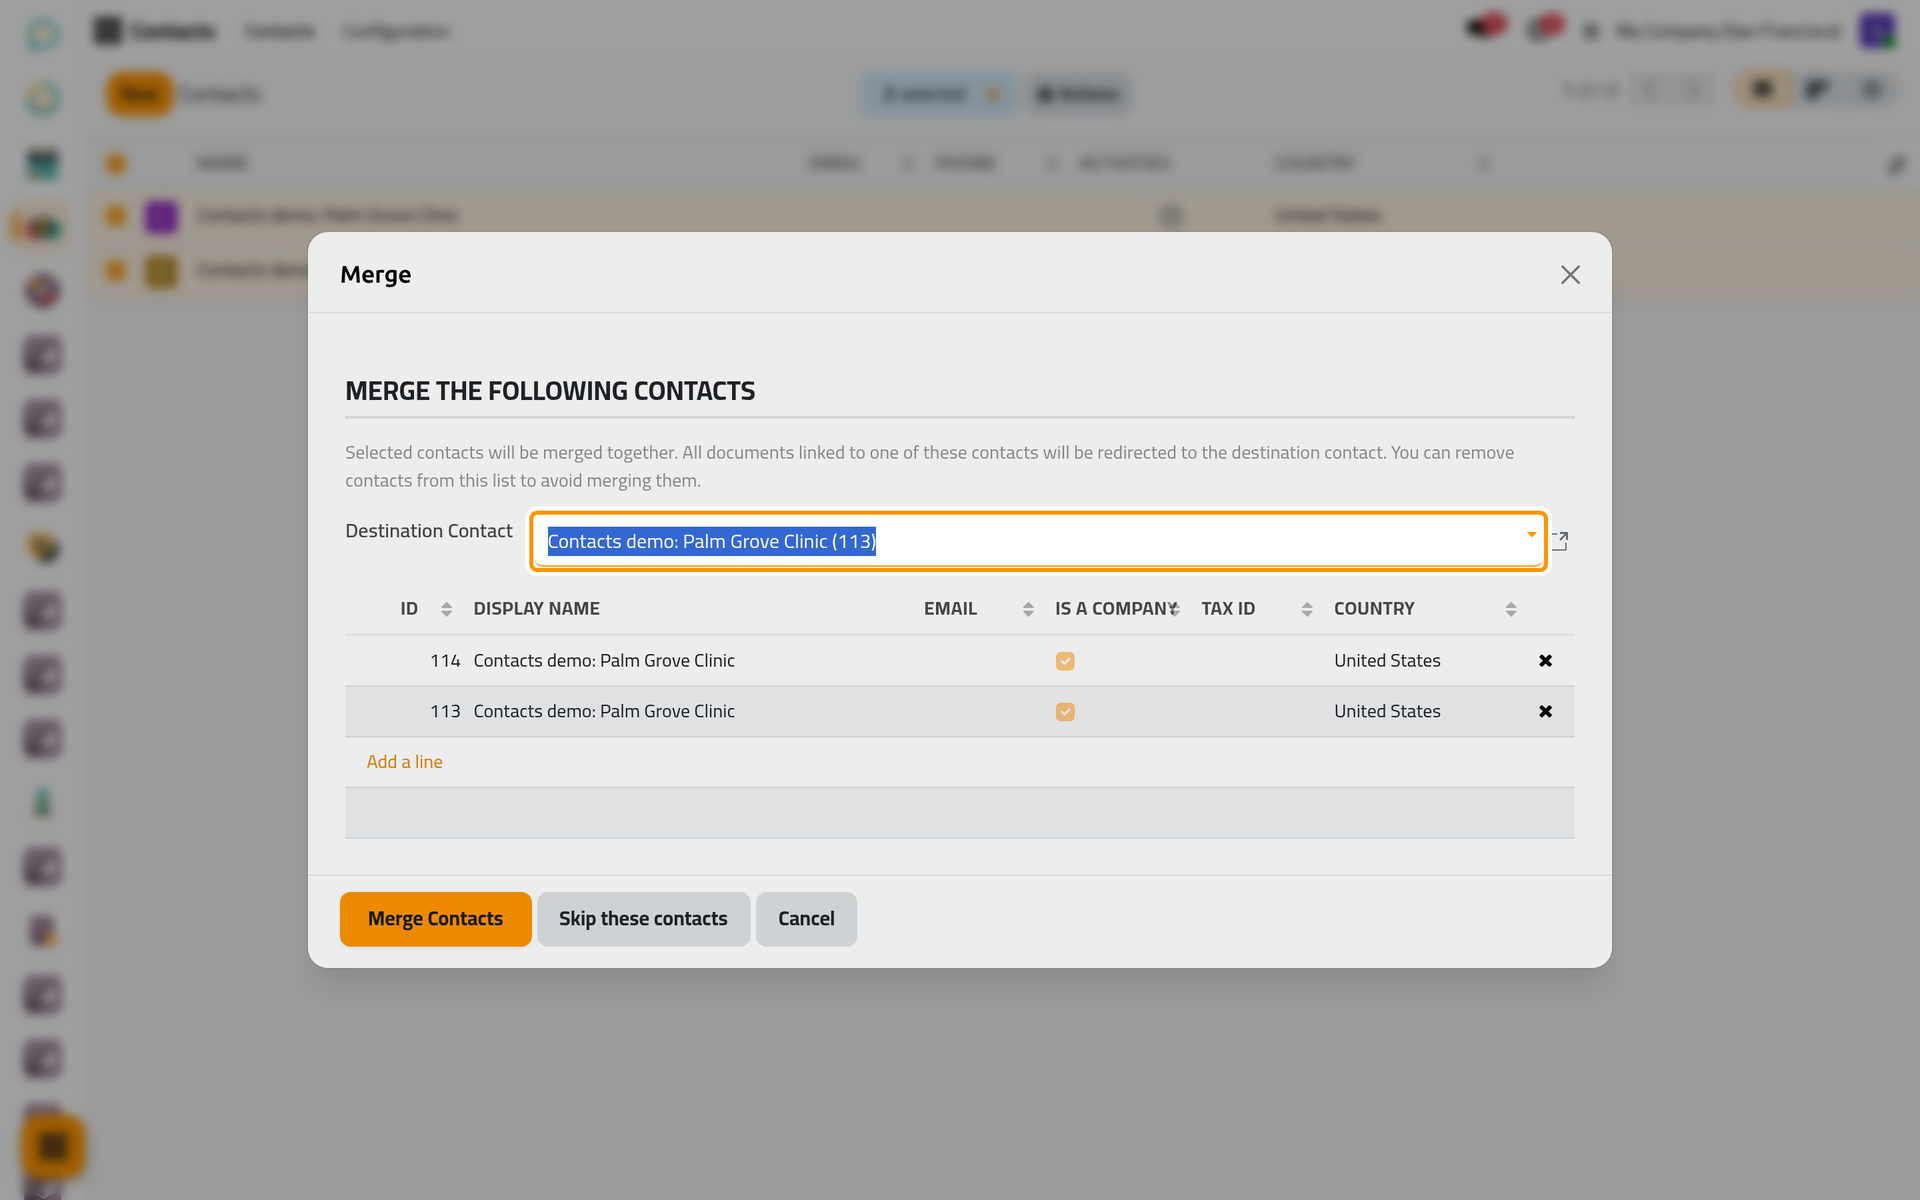This screenshot has width=1920, height=1200.
Task: Click Skip these contacts button
Action: [x=643, y=919]
